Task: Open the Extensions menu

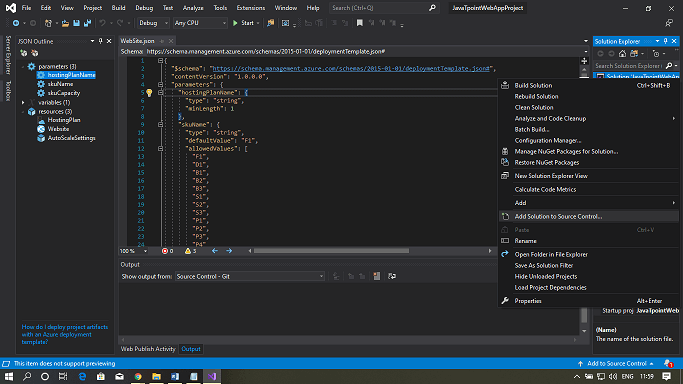Action: (250, 8)
